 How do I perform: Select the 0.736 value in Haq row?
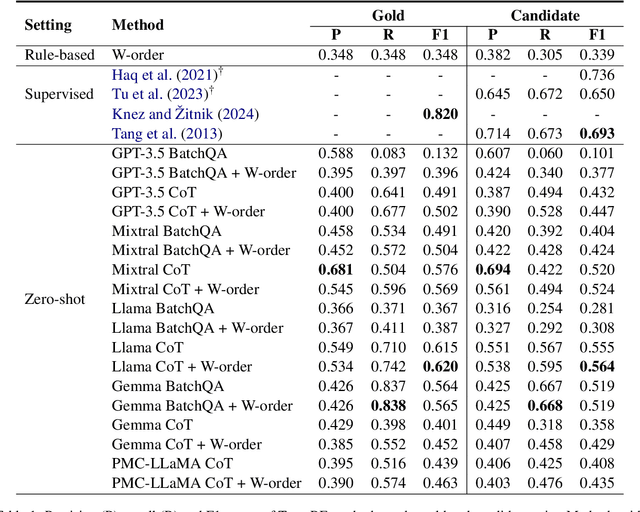(597, 75)
